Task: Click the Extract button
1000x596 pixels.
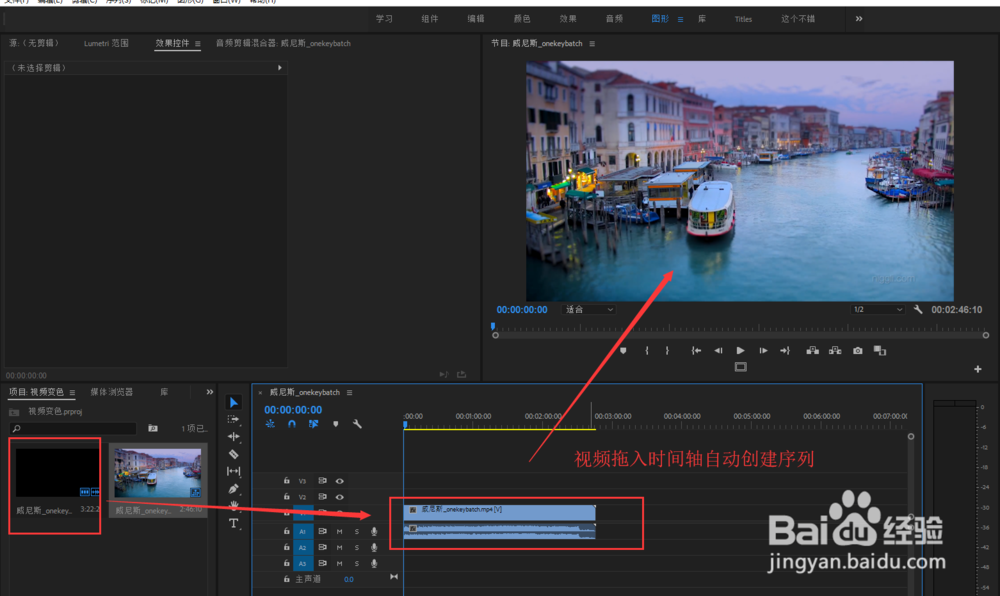Action: tap(835, 351)
